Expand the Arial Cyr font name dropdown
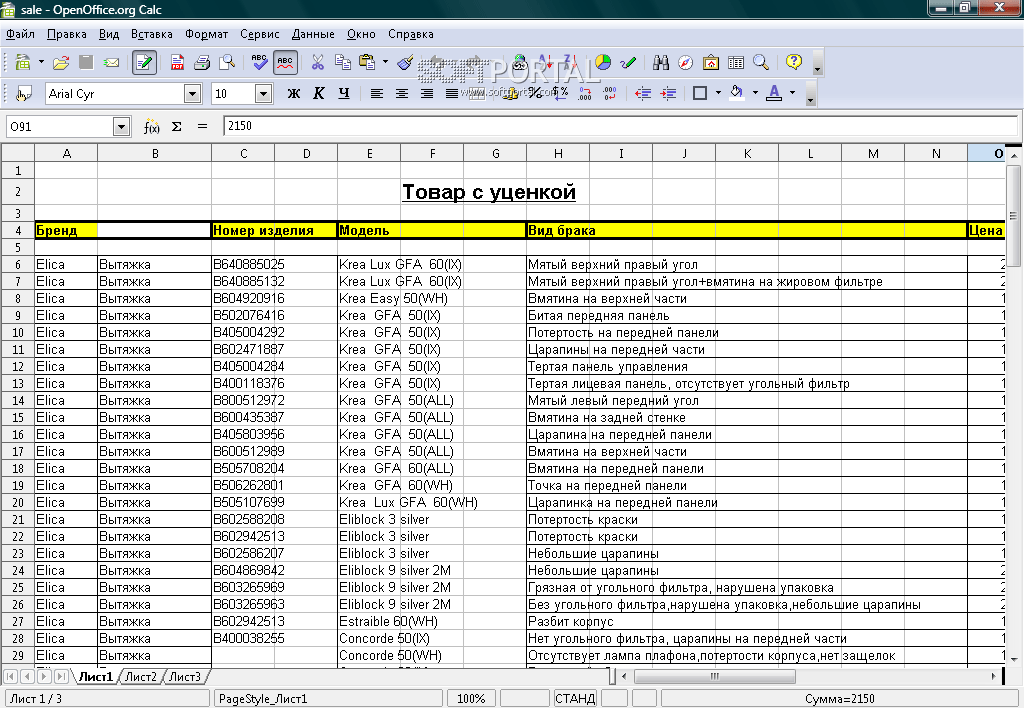Image resolution: width=1024 pixels, height=708 pixels. pyautogui.click(x=192, y=94)
